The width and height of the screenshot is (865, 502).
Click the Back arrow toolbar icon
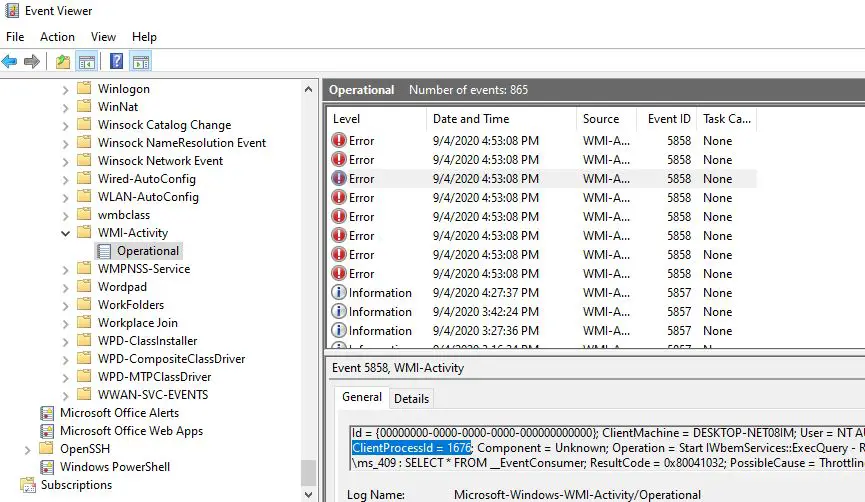pyautogui.click(x=10, y=62)
